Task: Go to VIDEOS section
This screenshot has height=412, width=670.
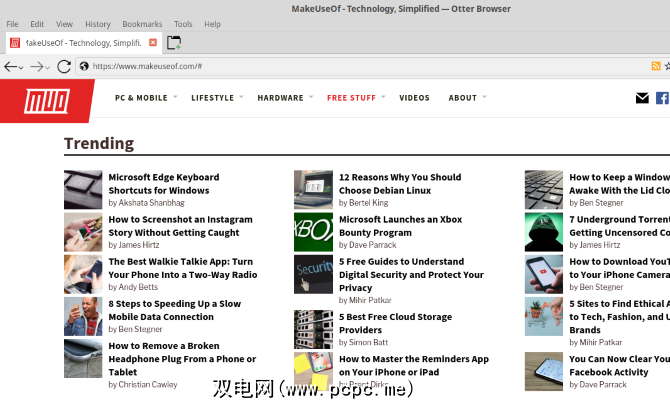Action: click(414, 98)
